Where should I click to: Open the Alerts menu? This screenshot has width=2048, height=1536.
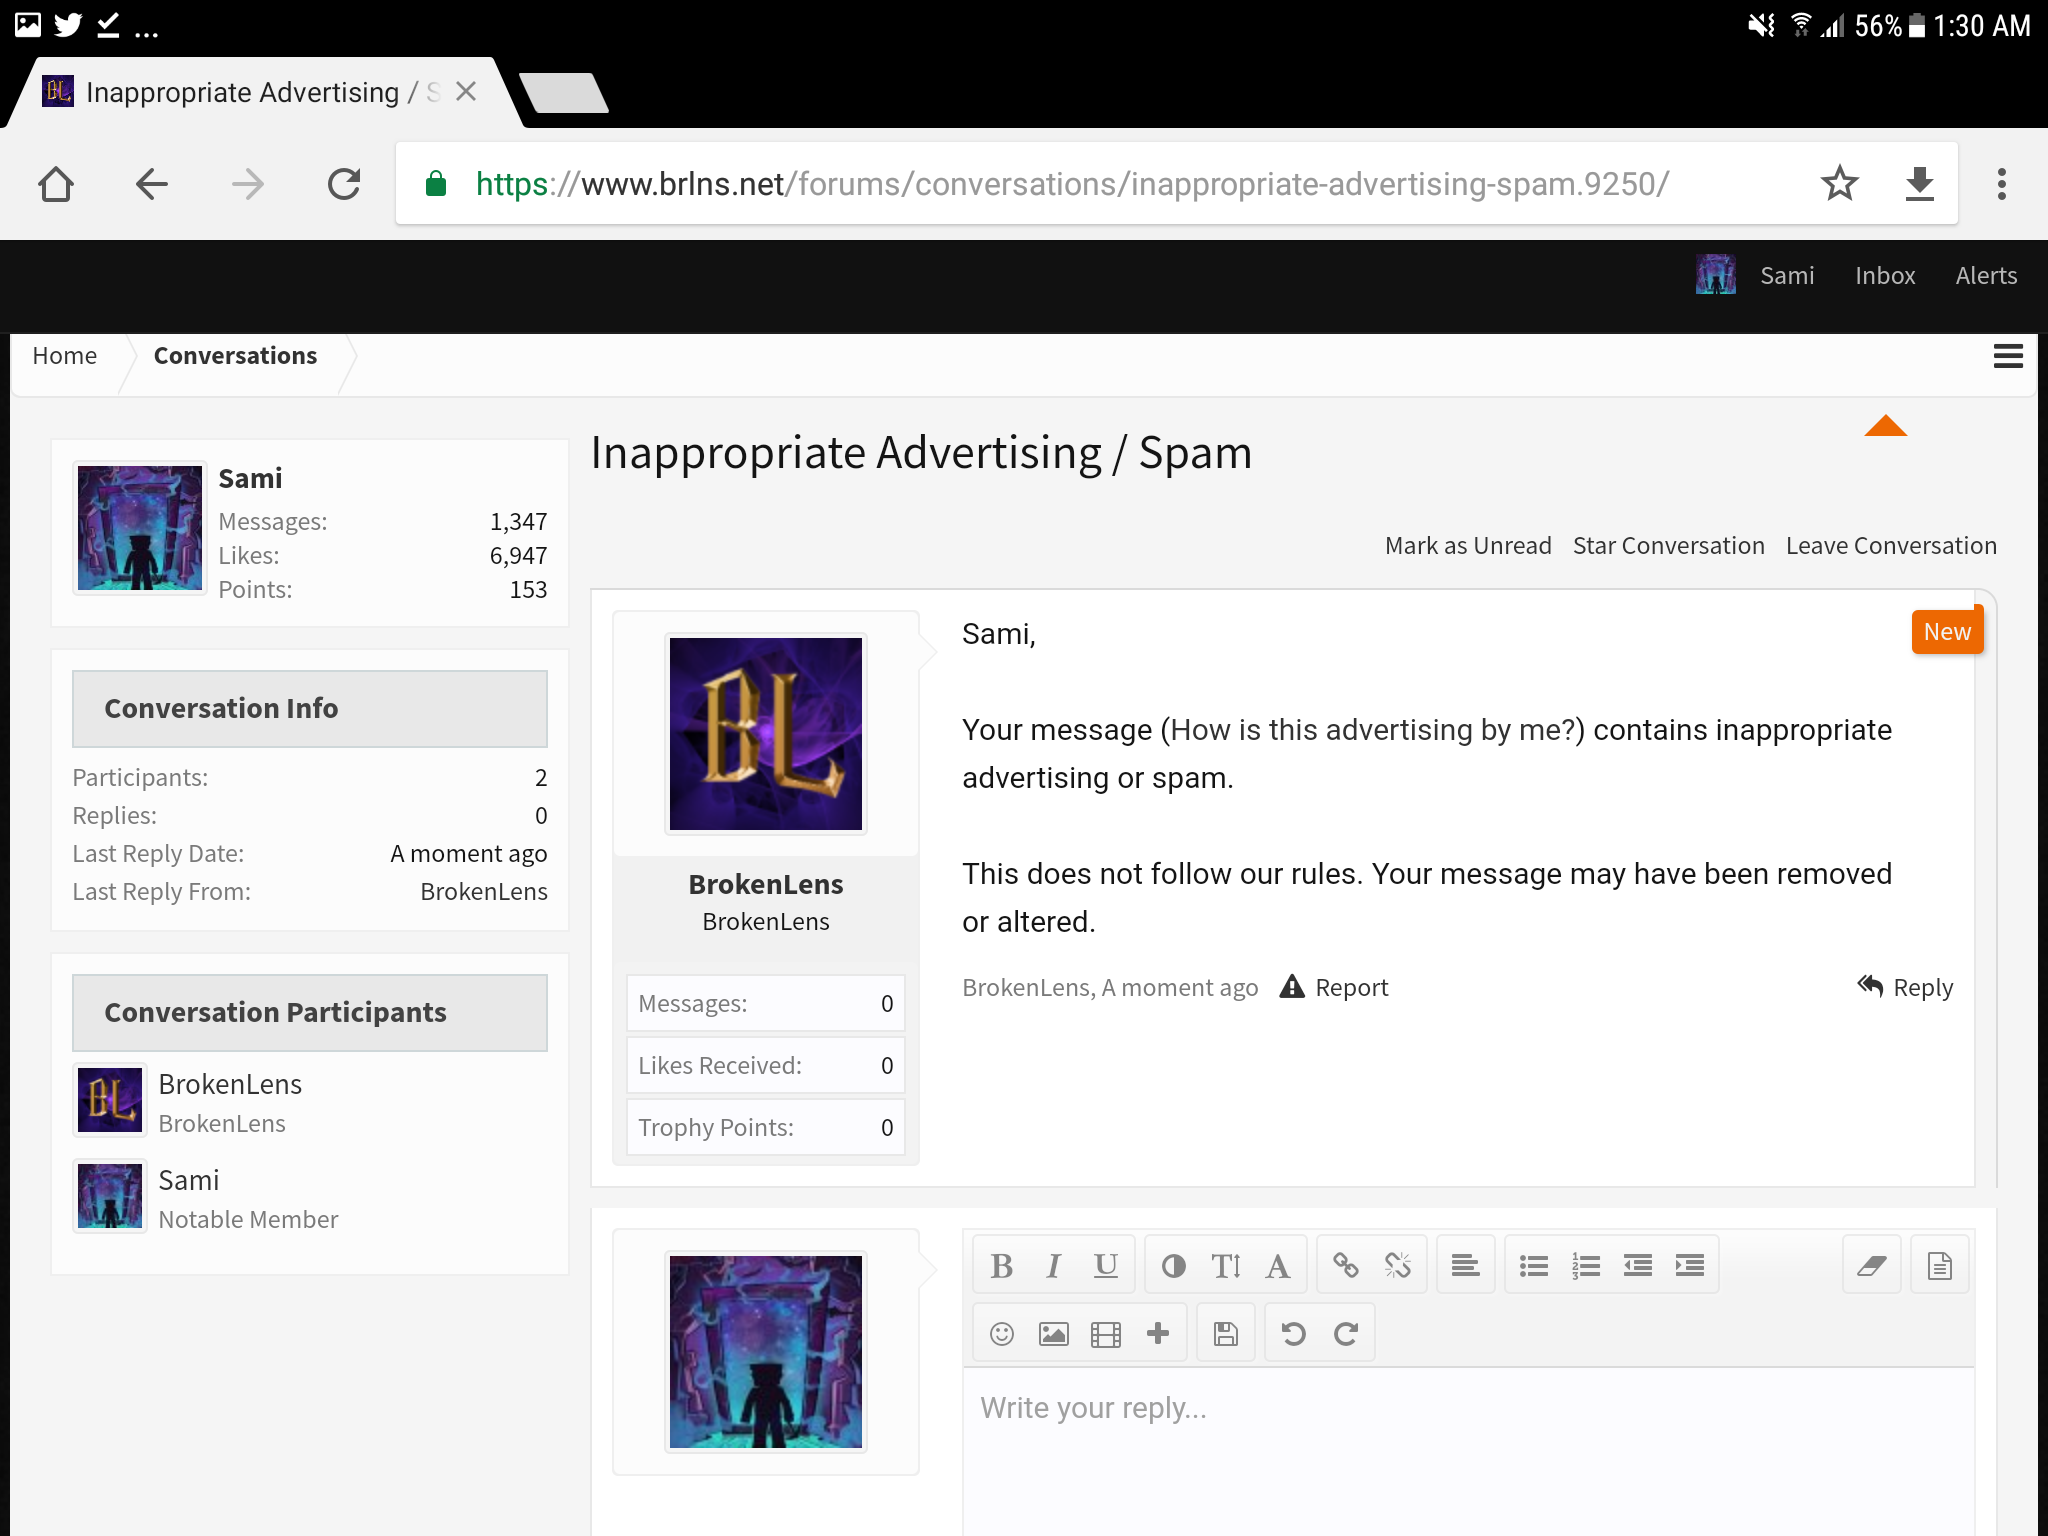pos(1986,276)
